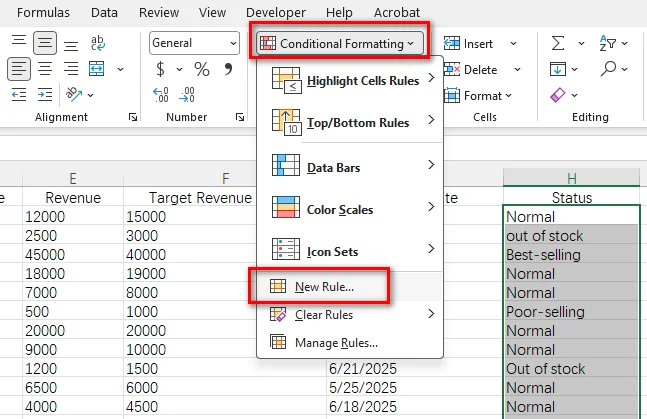Switch to Data tab
The image size is (647, 419).
click(104, 12)
